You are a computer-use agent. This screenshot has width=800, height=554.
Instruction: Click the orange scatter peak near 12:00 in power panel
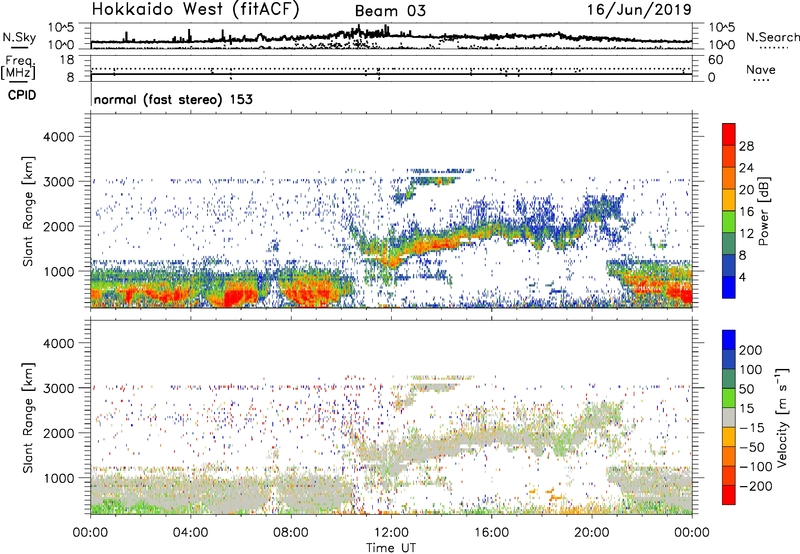click(x=392, y=262)
